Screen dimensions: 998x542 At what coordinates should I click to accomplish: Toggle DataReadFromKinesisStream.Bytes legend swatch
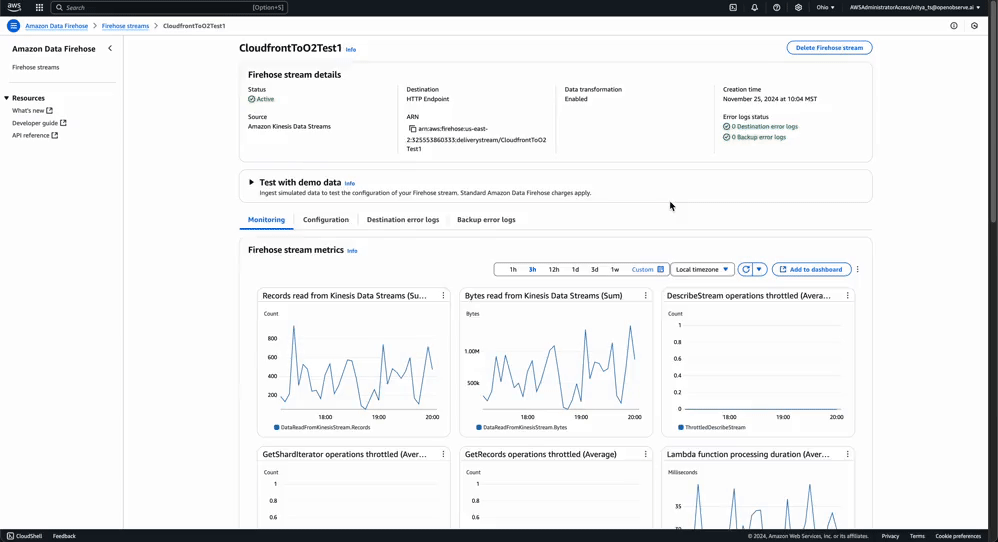click(479, 427)
